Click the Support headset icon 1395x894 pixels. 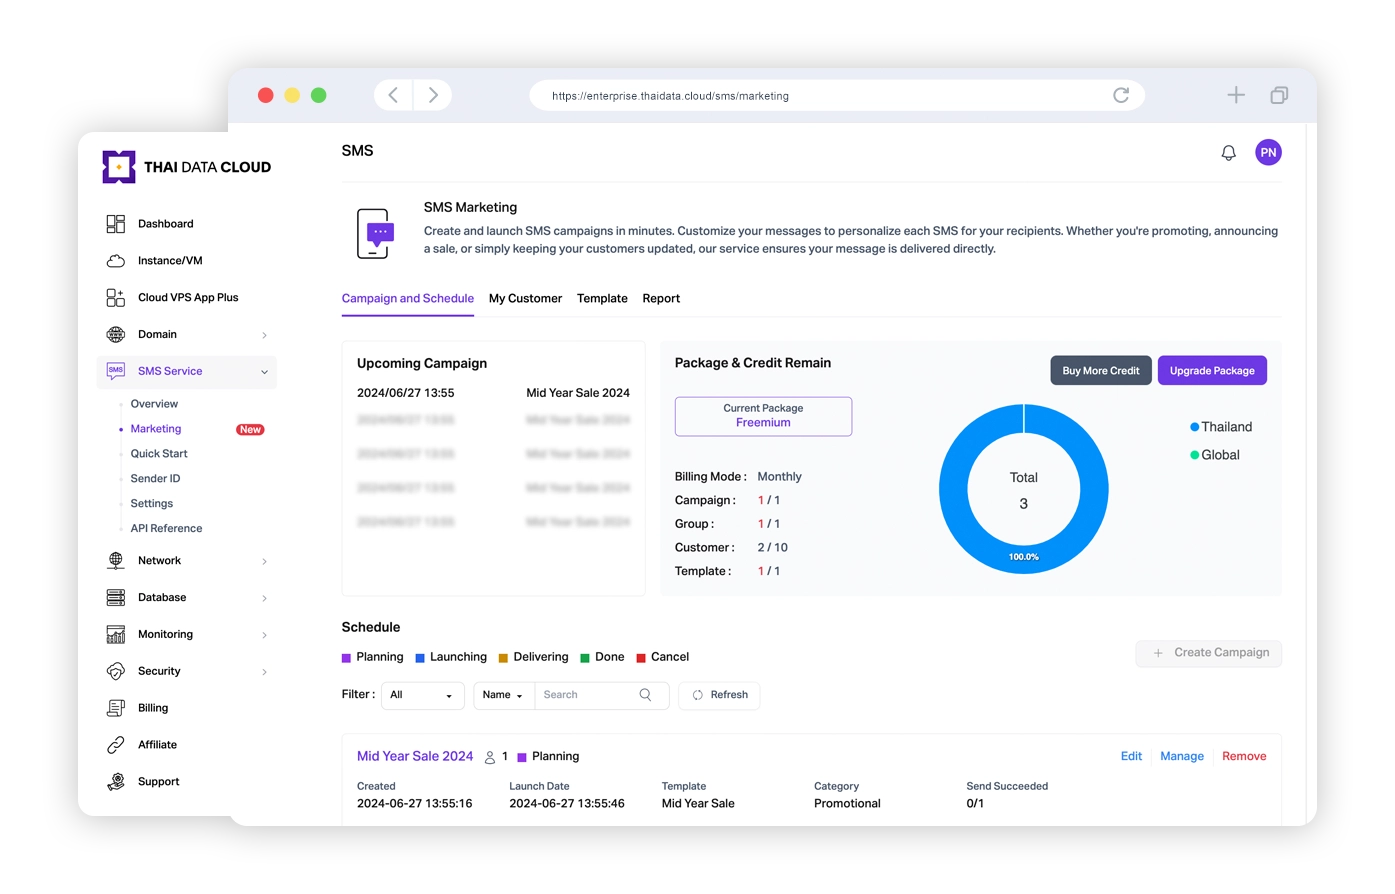(116, 782)
